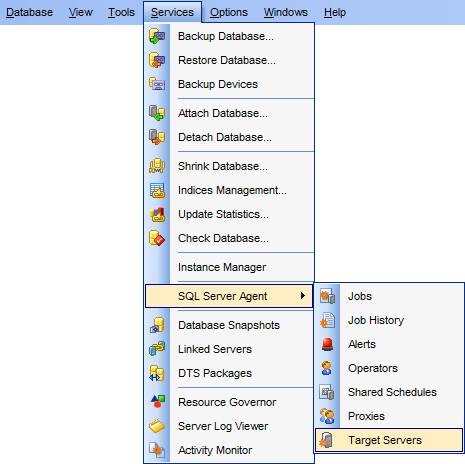Collapse the Services menu
Screen dimensions: 465x464
click(172, 12)
